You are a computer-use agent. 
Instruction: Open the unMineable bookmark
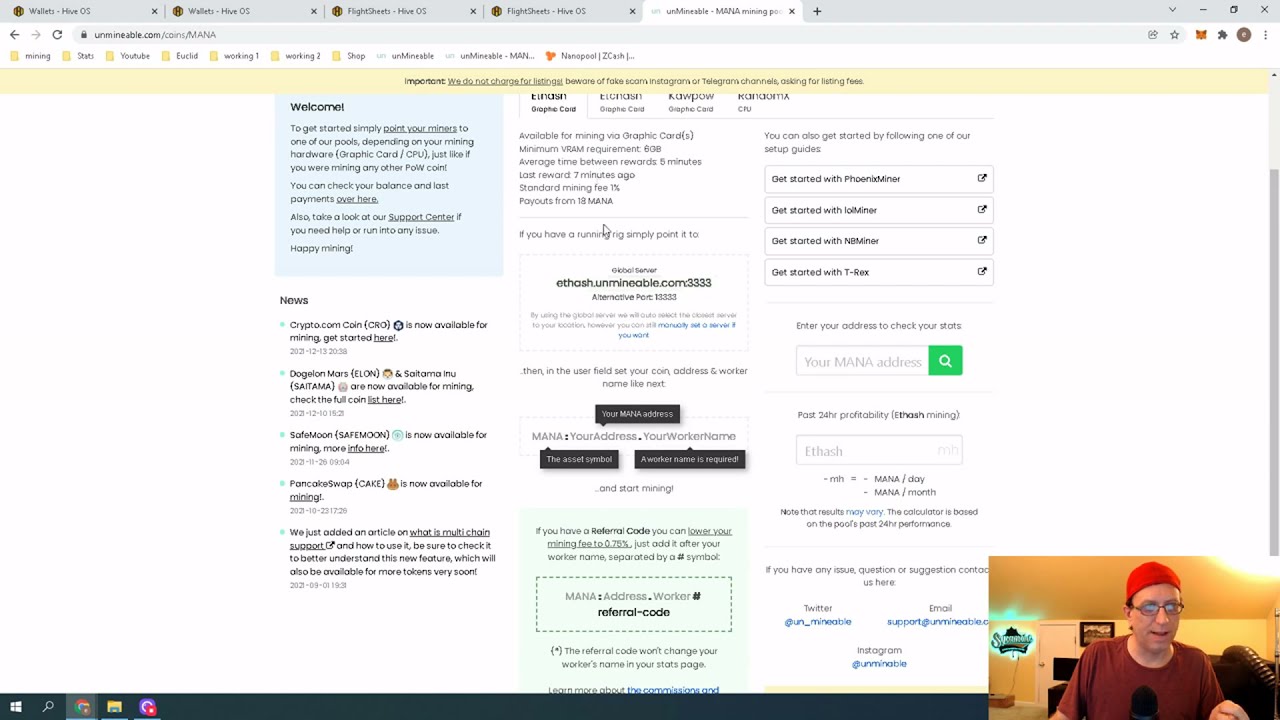click(x=405, y=56)
